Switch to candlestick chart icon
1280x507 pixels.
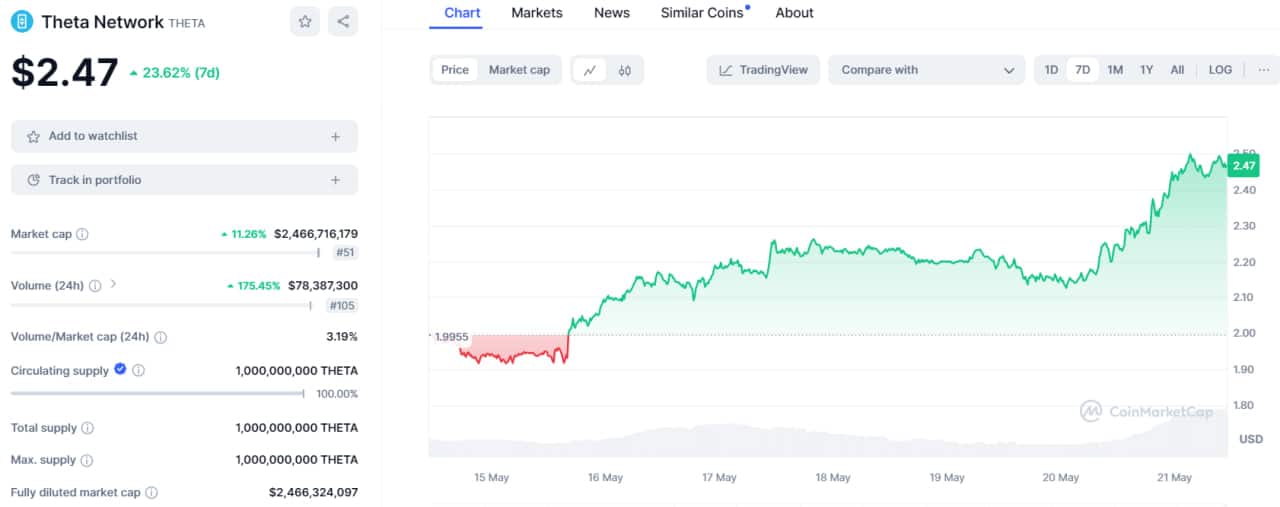click(625, 70)
